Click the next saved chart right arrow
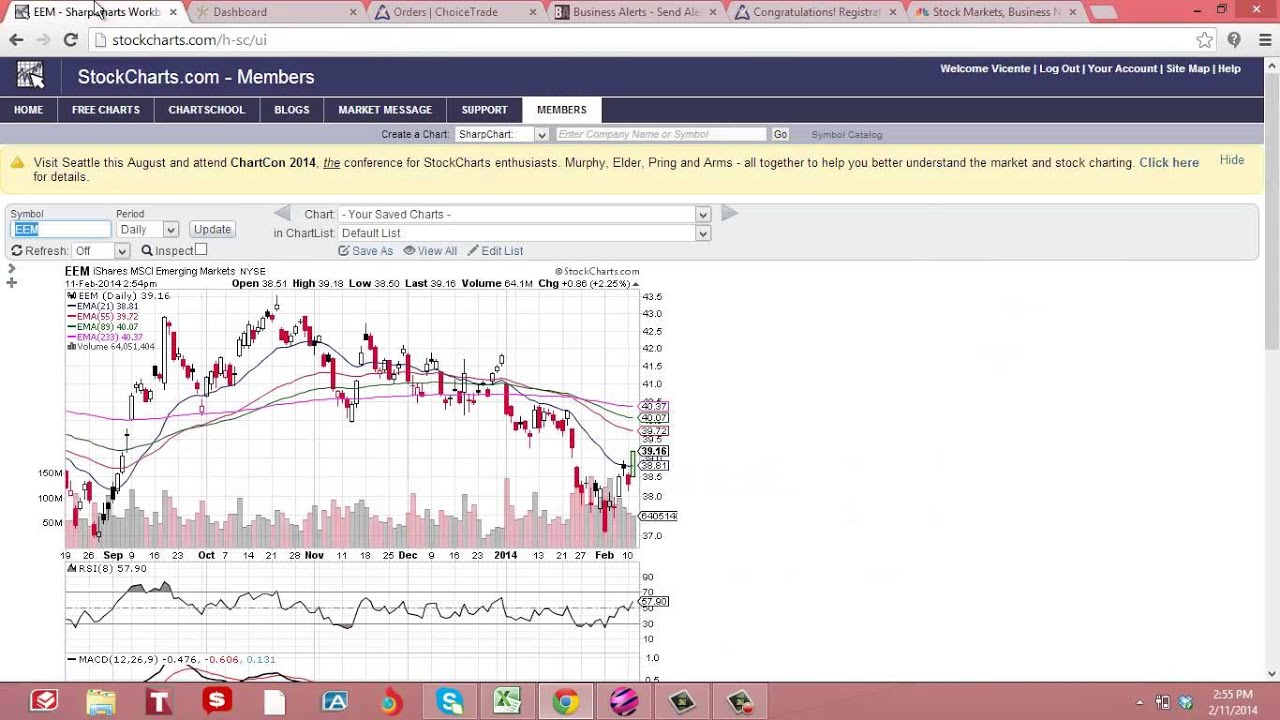Image resolution: width=1280 pixels, height=720 pixels. click(729, 213)
